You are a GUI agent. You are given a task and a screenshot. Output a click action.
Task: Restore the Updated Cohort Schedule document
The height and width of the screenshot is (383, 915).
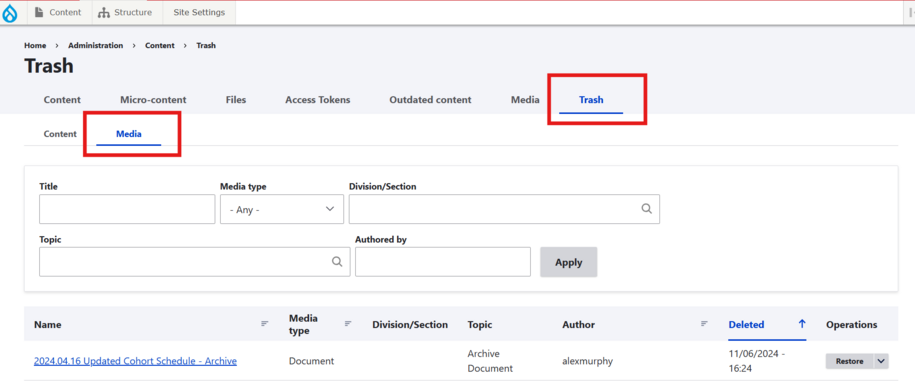click(850, 361)
